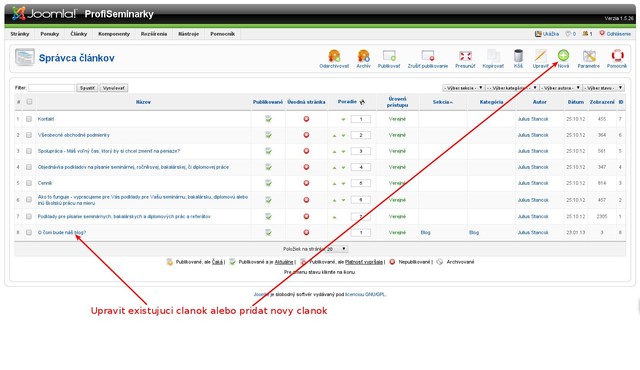Check the checkbox for O čom bude náš blog
The width and height of the screenshot is (640, 370).
pos(29,233)
